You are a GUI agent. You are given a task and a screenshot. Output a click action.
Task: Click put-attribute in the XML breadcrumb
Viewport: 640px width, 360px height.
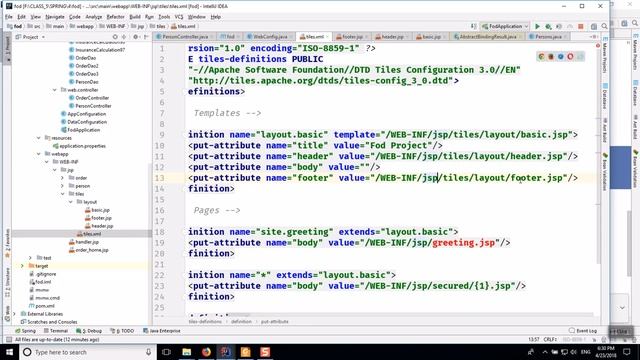(275, 322)
